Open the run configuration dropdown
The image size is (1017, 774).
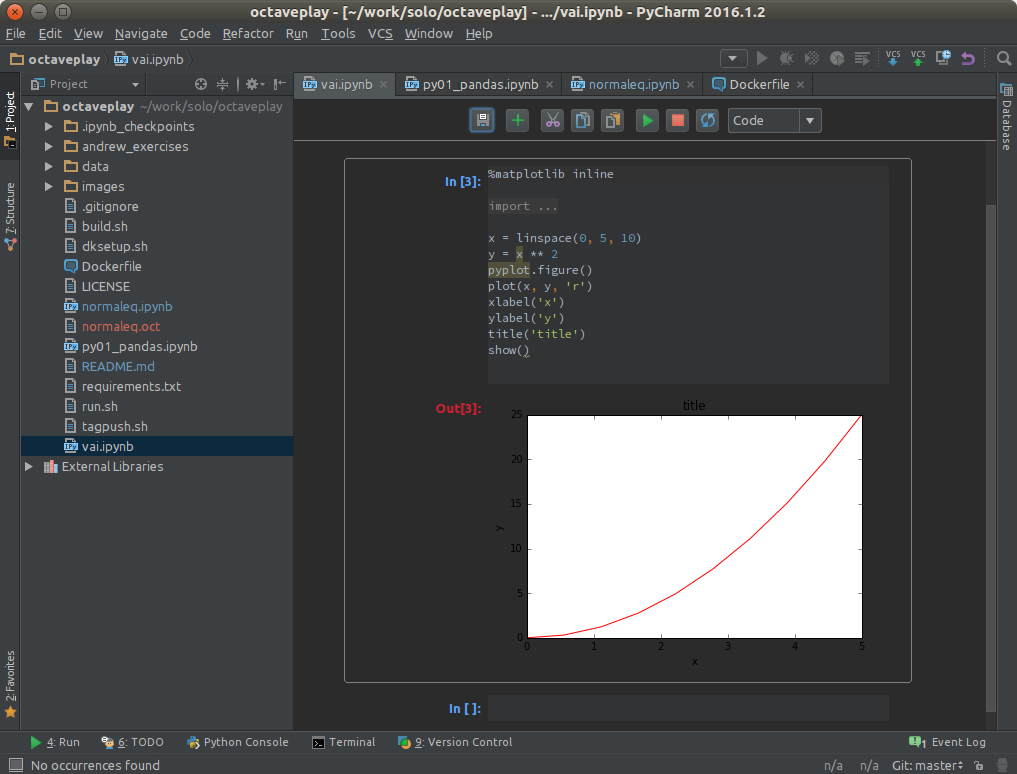point(734,58)
